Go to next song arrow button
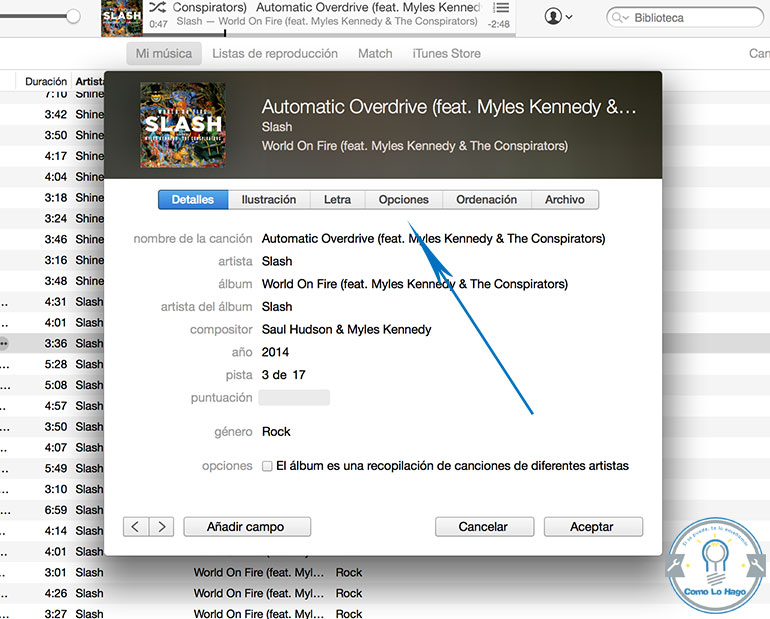 click(x=162, y=527)
